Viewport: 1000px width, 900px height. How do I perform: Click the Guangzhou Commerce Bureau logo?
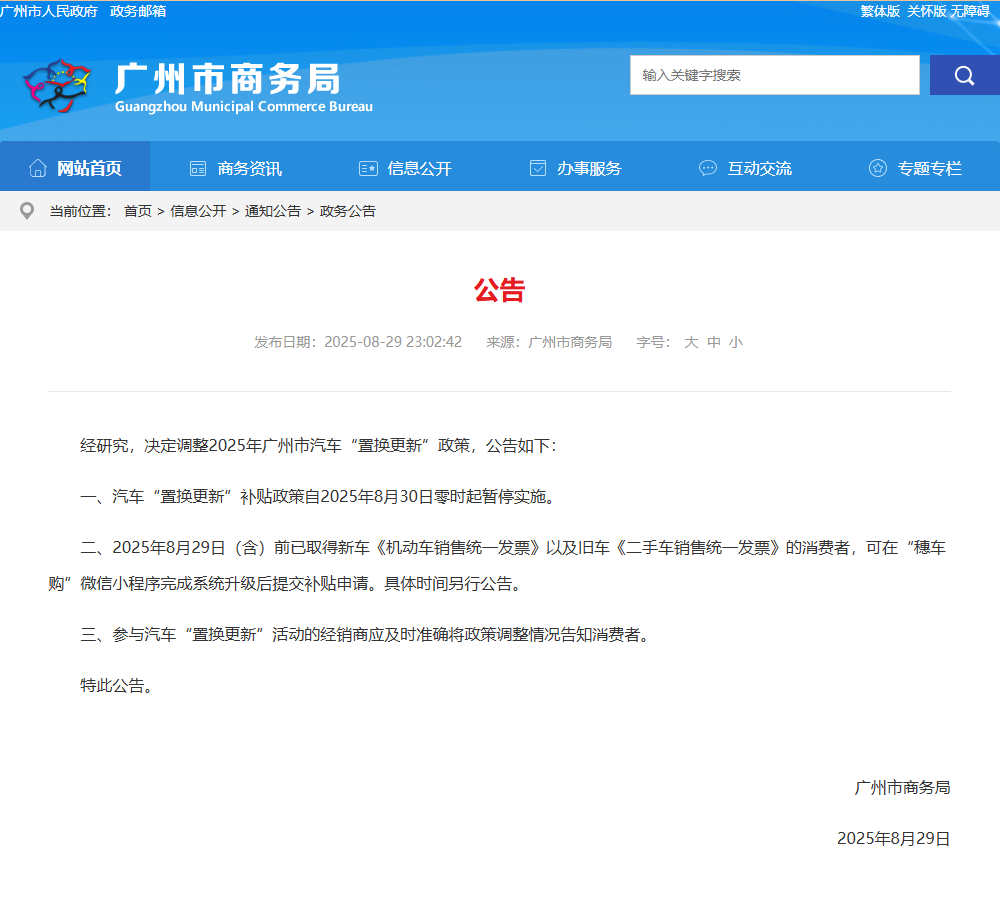pos(57,85)
